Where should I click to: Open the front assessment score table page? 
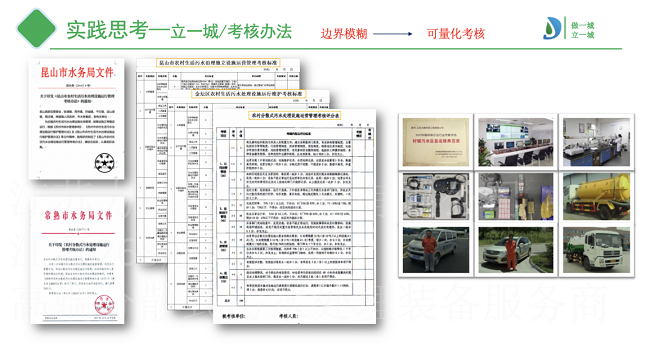tap(295, 216)
